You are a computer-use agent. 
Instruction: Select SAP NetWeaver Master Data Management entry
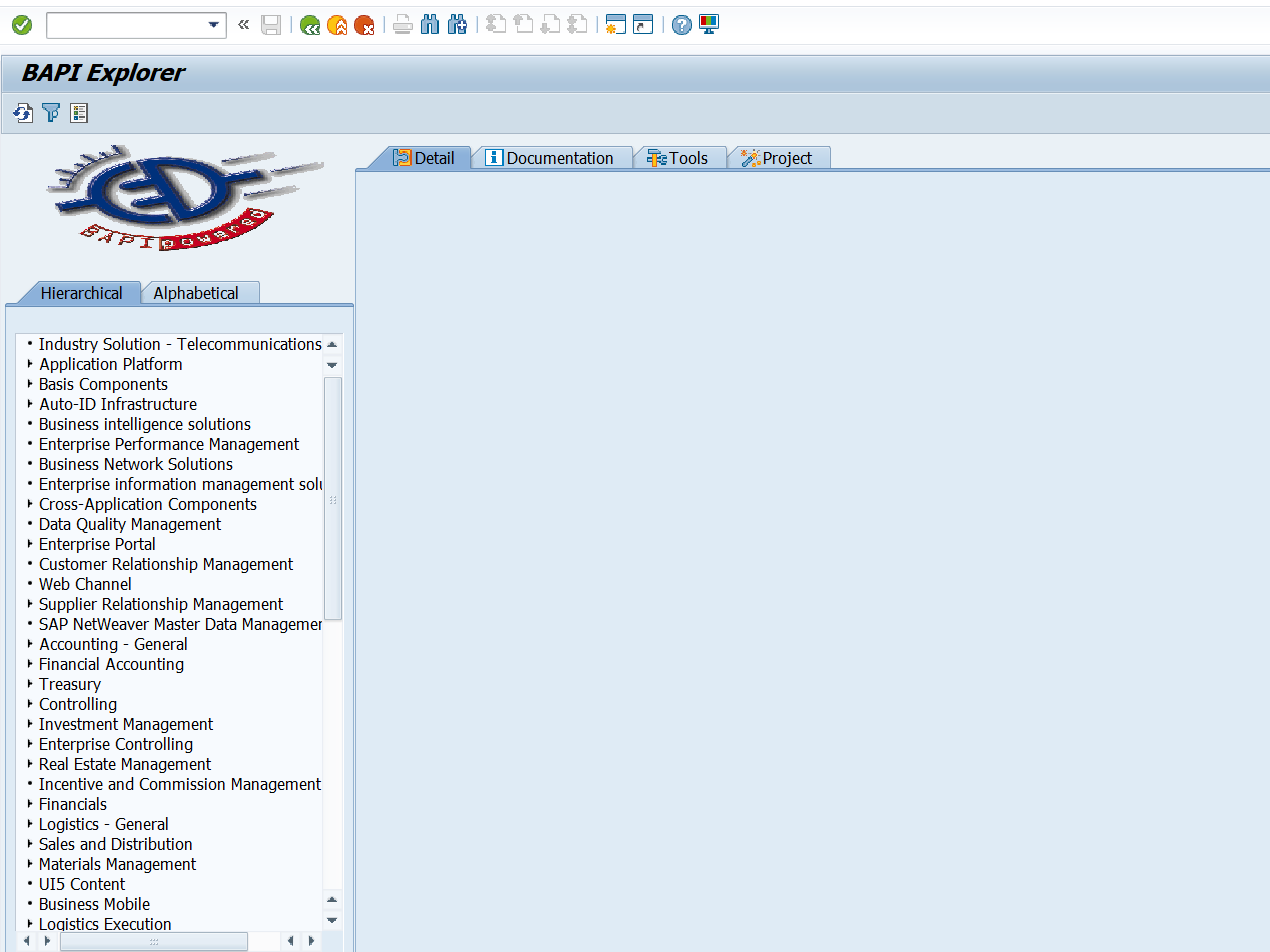click(x=180, y=624)
